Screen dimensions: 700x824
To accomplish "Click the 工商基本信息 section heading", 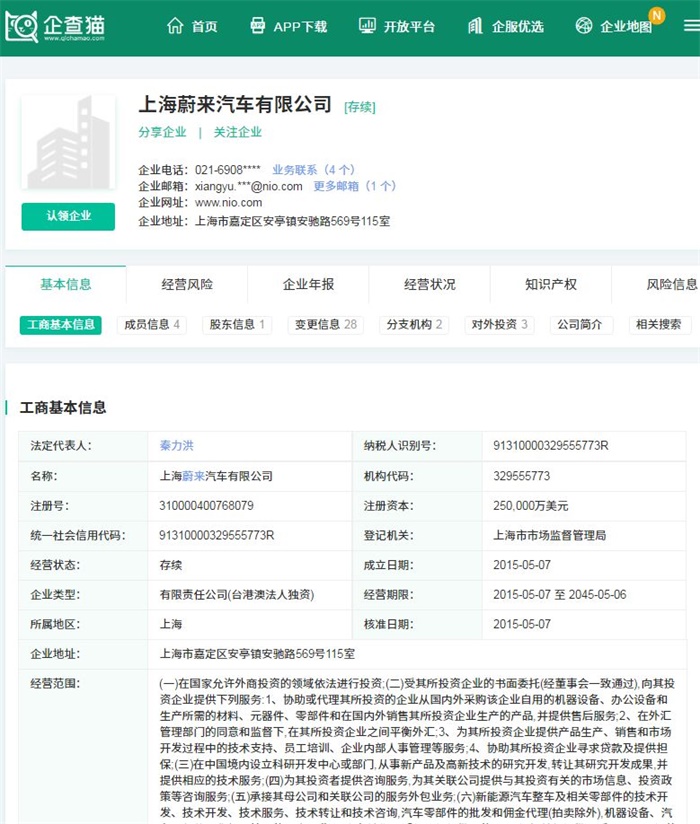I will [63, 407].
